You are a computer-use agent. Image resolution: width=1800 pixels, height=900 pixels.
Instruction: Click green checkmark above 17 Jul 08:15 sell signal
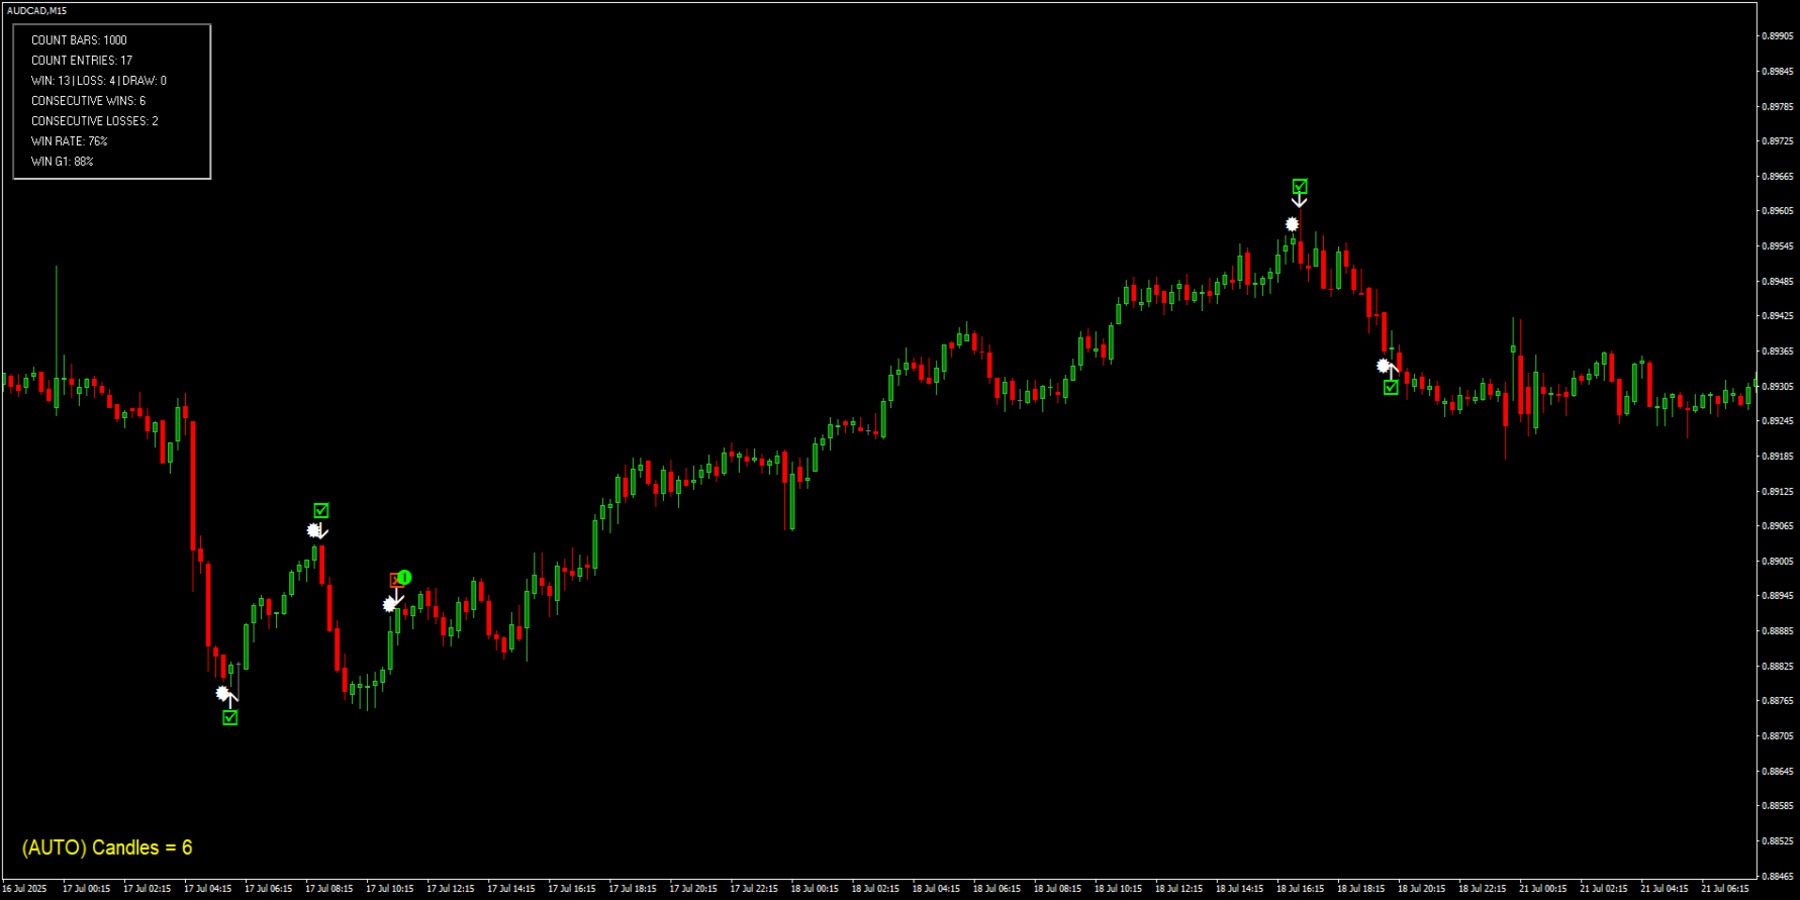pyautogui.click(x=321, y=510)
